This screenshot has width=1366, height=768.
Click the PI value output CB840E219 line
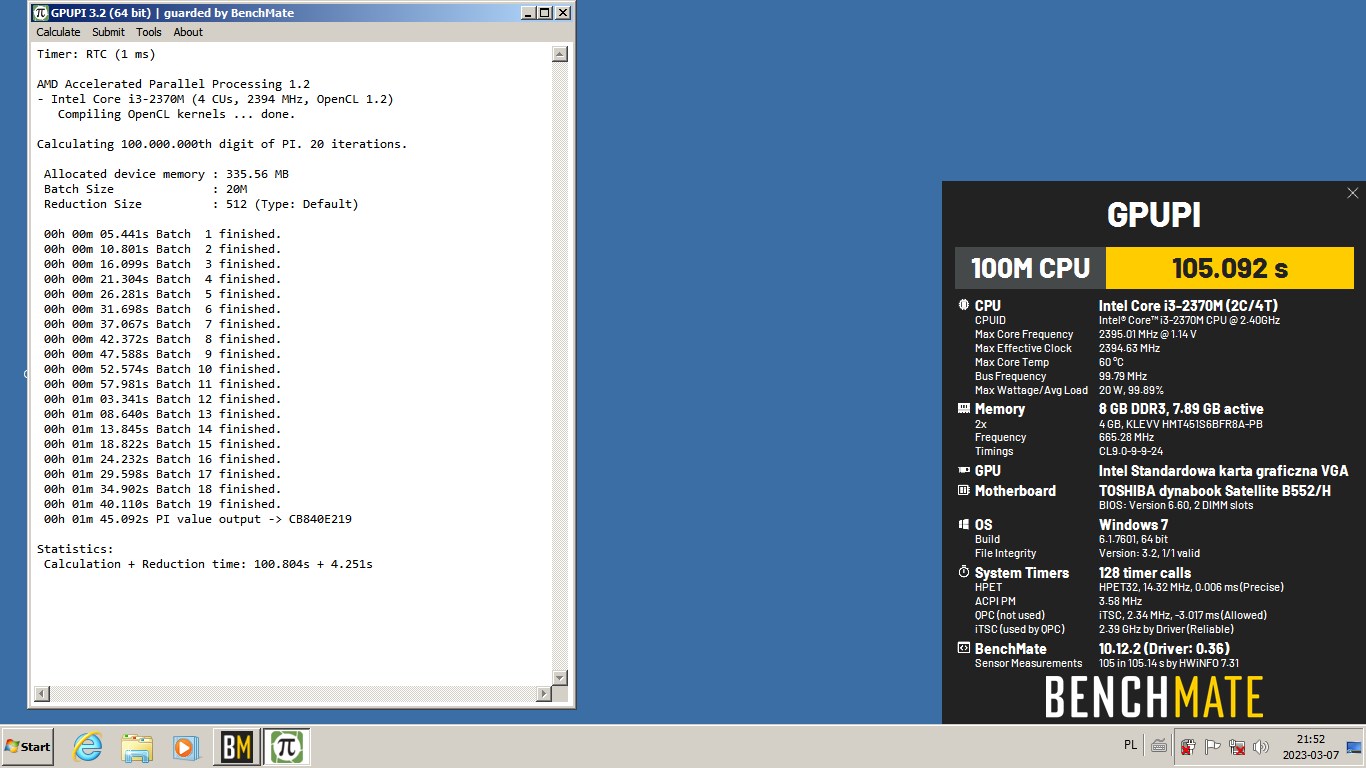[198, 519]
